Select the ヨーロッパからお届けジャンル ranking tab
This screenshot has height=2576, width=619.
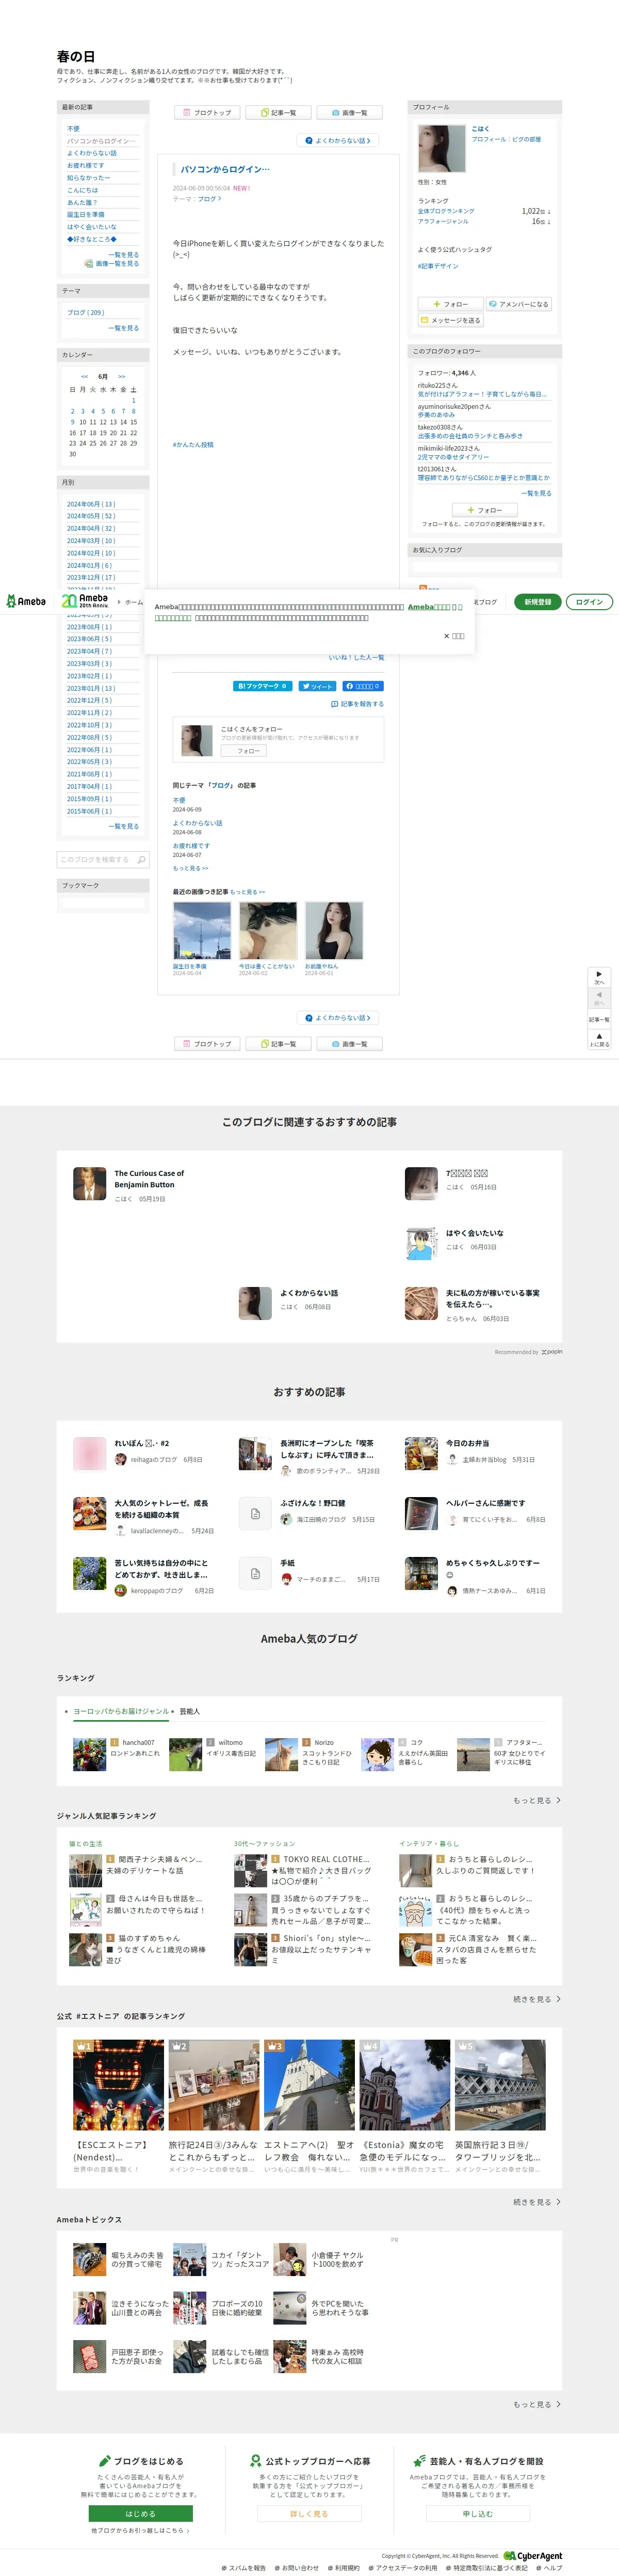point(121,1711)
